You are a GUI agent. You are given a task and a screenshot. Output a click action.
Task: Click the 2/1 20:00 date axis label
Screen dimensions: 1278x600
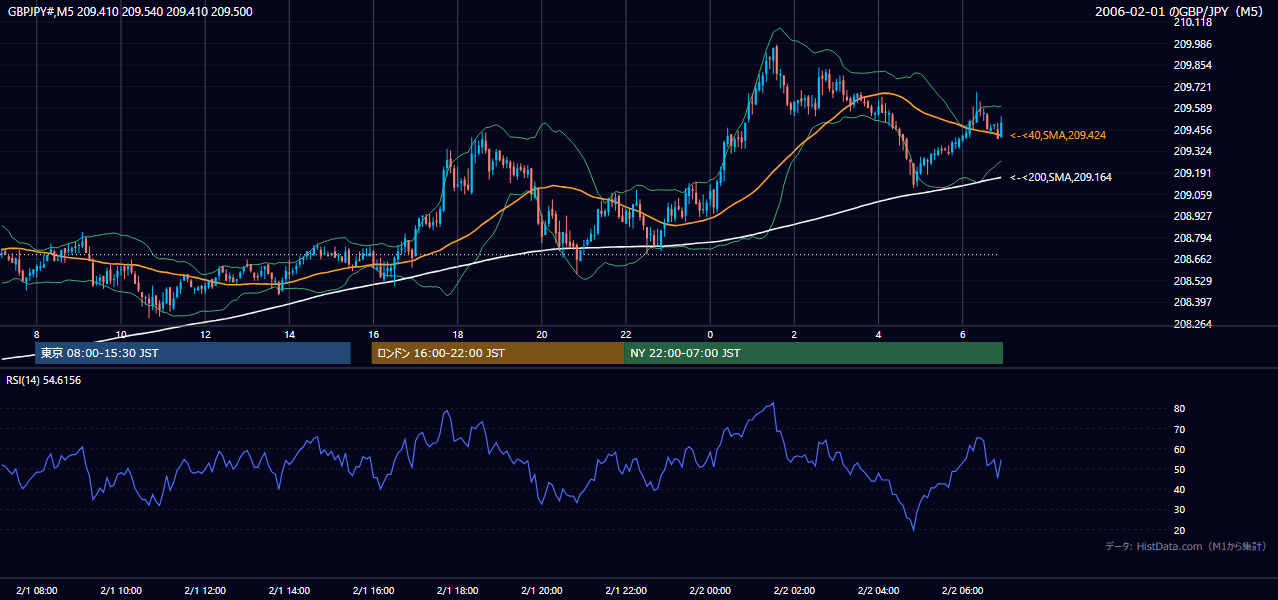point(541,589)
